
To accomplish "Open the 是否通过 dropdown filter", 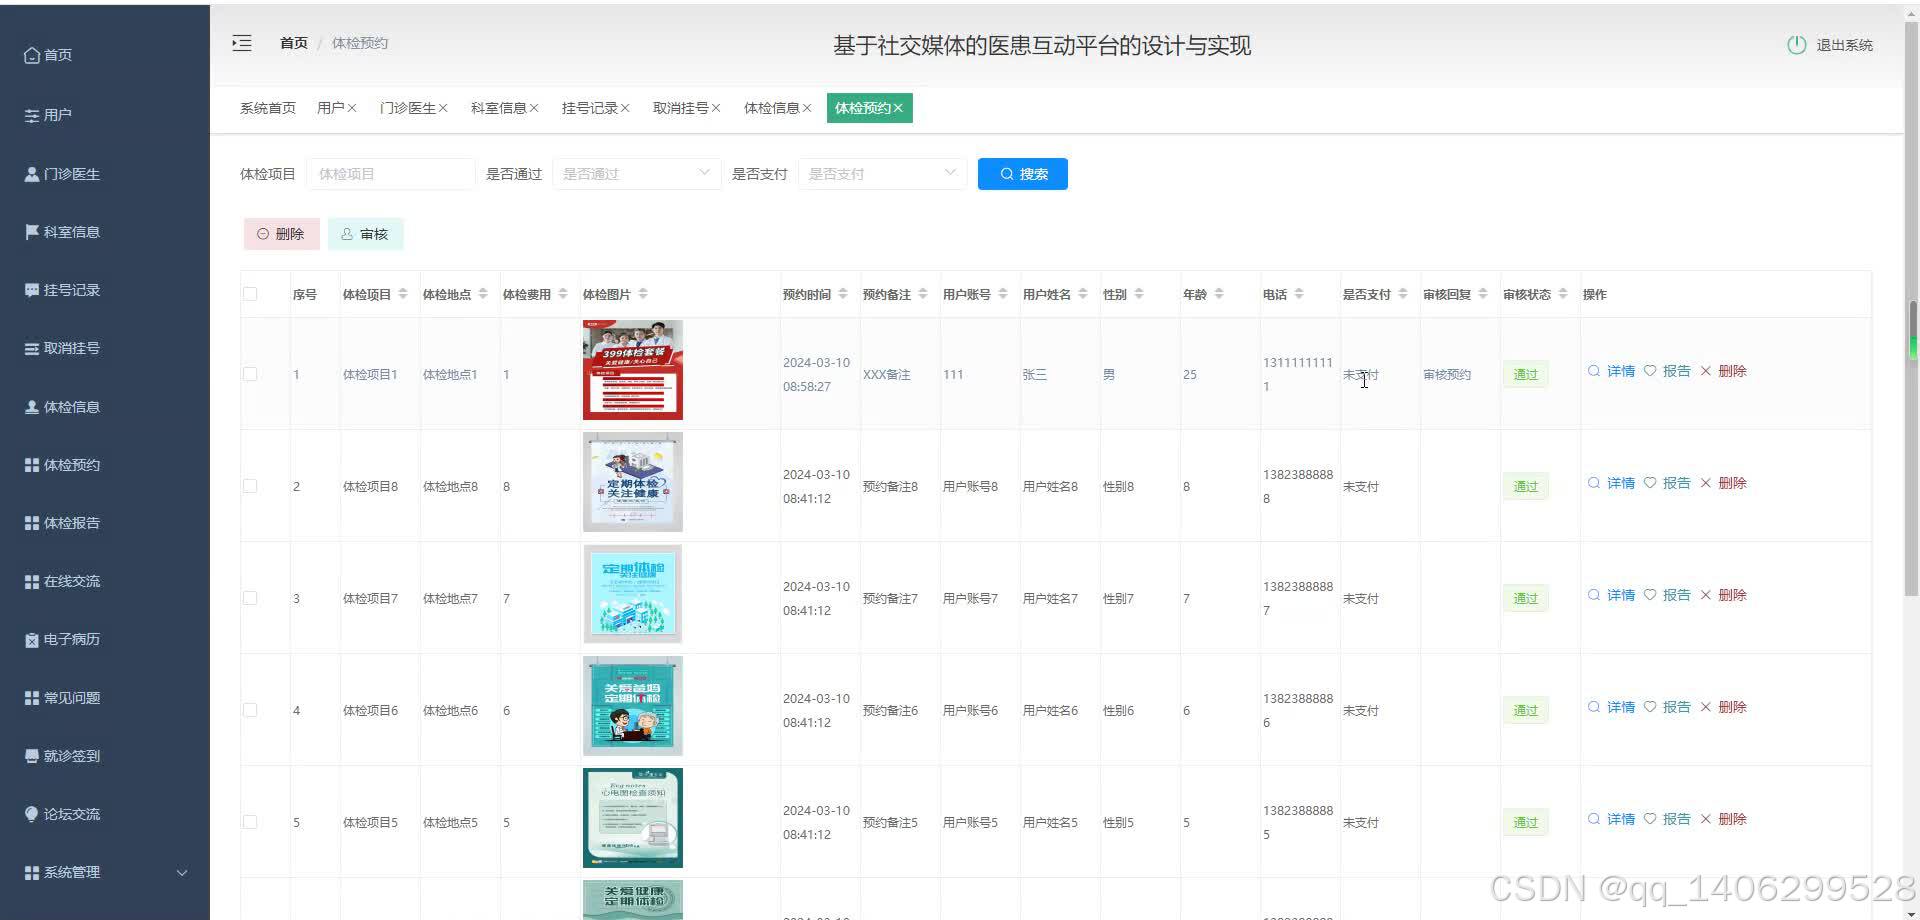I will point(636,174).
